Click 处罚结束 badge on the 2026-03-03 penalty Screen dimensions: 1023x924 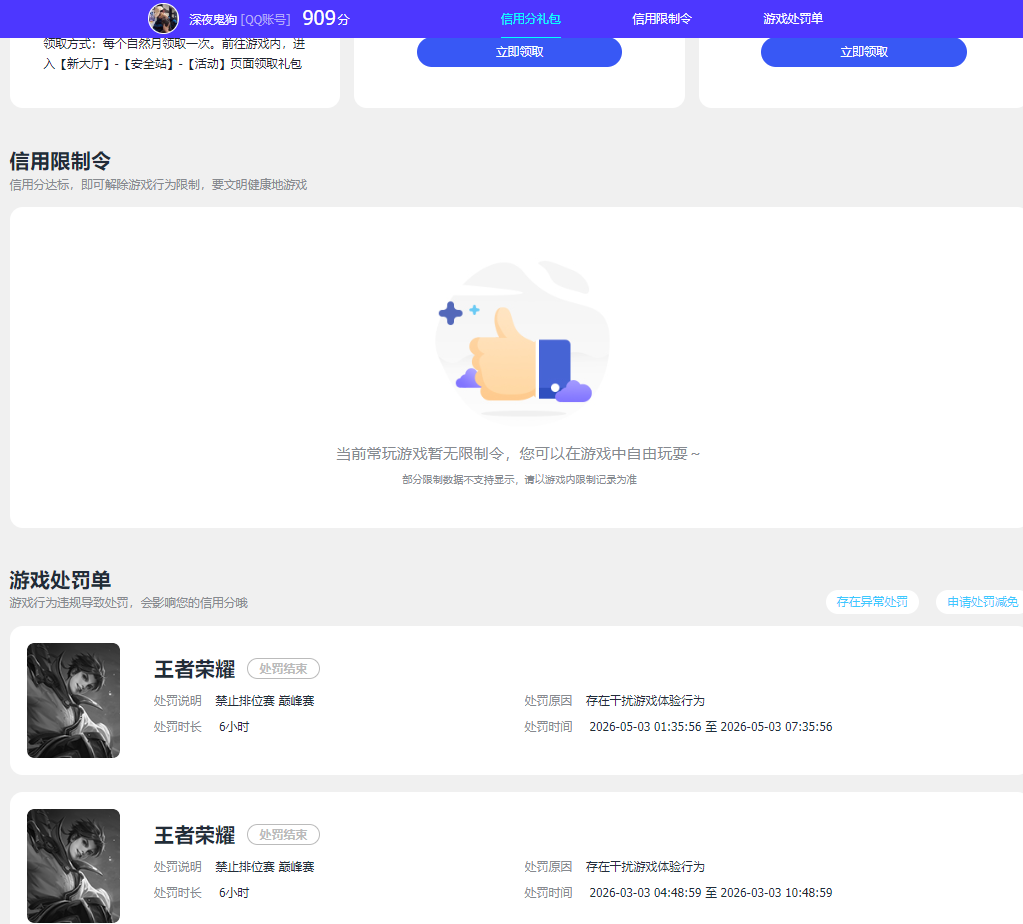point(283,835)
